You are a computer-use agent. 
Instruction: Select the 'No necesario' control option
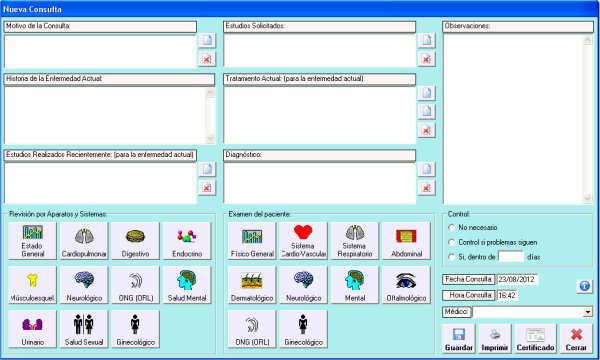tap(452, 228)
